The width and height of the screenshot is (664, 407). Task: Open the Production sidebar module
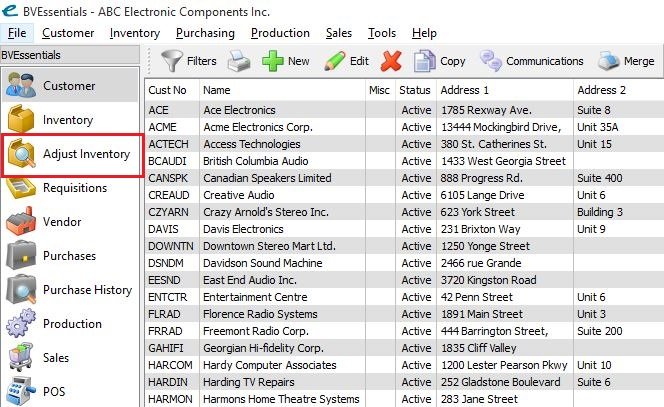[x=70, y=324]
